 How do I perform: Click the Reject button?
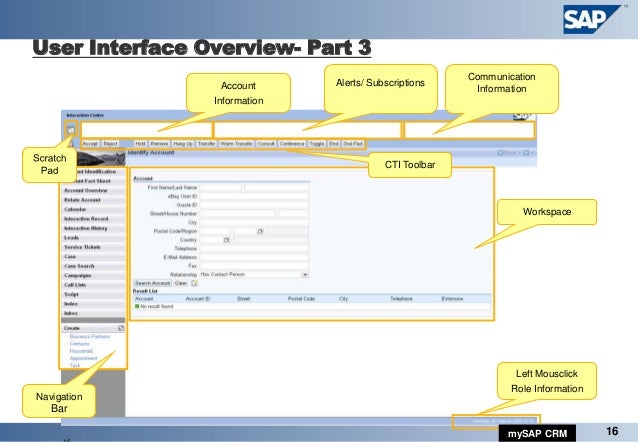point(110,144)
